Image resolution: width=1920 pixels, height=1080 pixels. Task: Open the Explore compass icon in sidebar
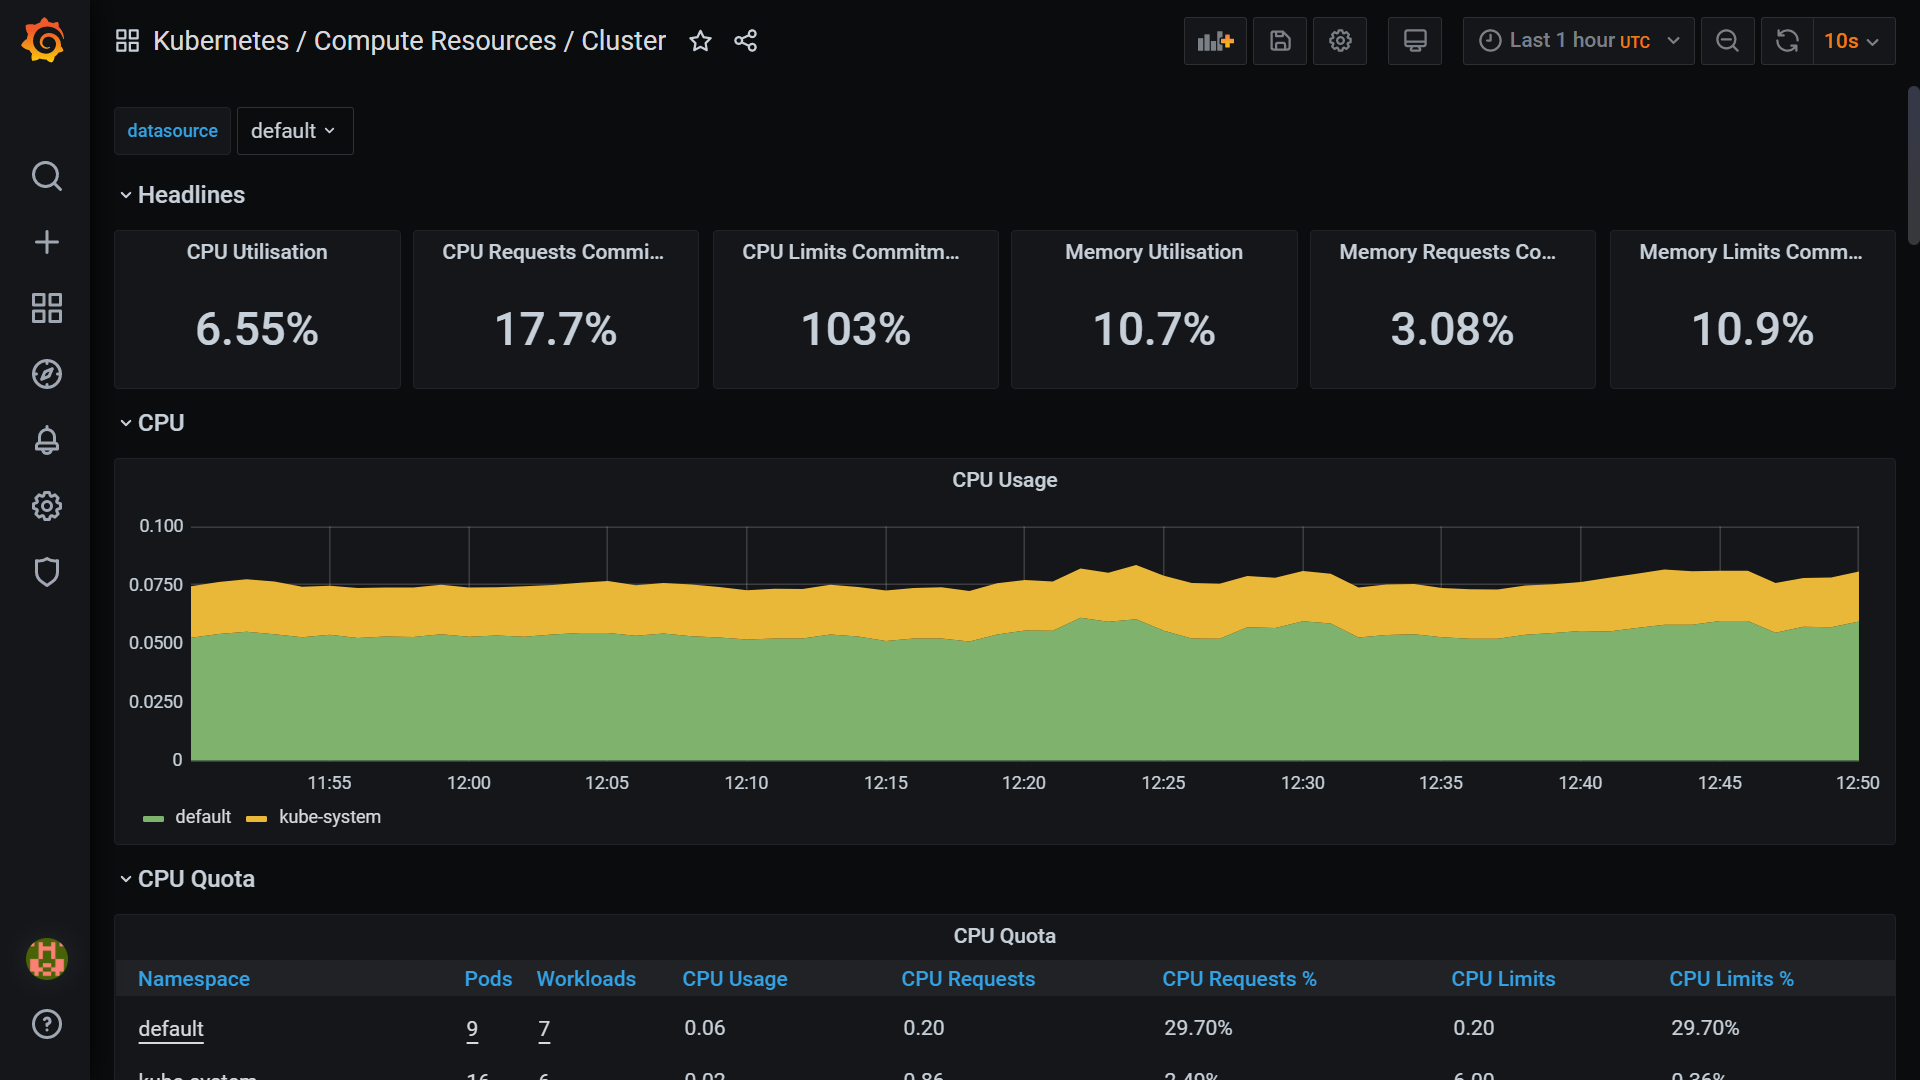[x=47, y=374]
